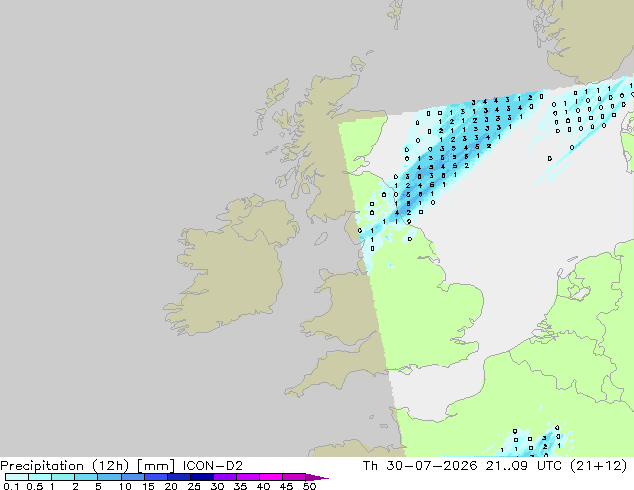Viewport: 634px width, 490px height.
Task: Click the 30–35 mm purple legend swatch
Action: click(x=225, y=477)
